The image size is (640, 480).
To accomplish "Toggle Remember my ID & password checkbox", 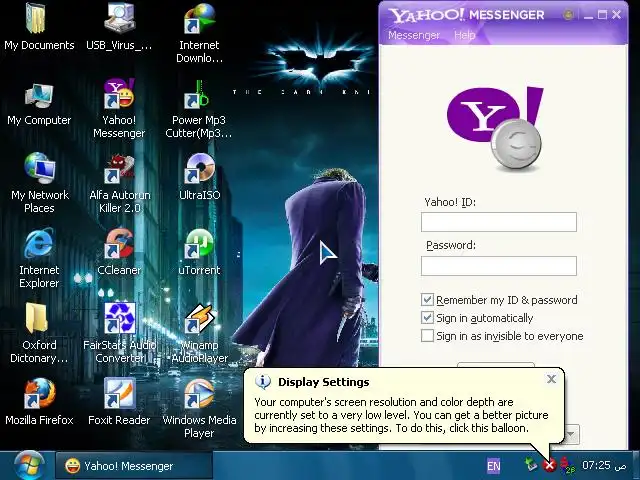I will coord(427,300).
